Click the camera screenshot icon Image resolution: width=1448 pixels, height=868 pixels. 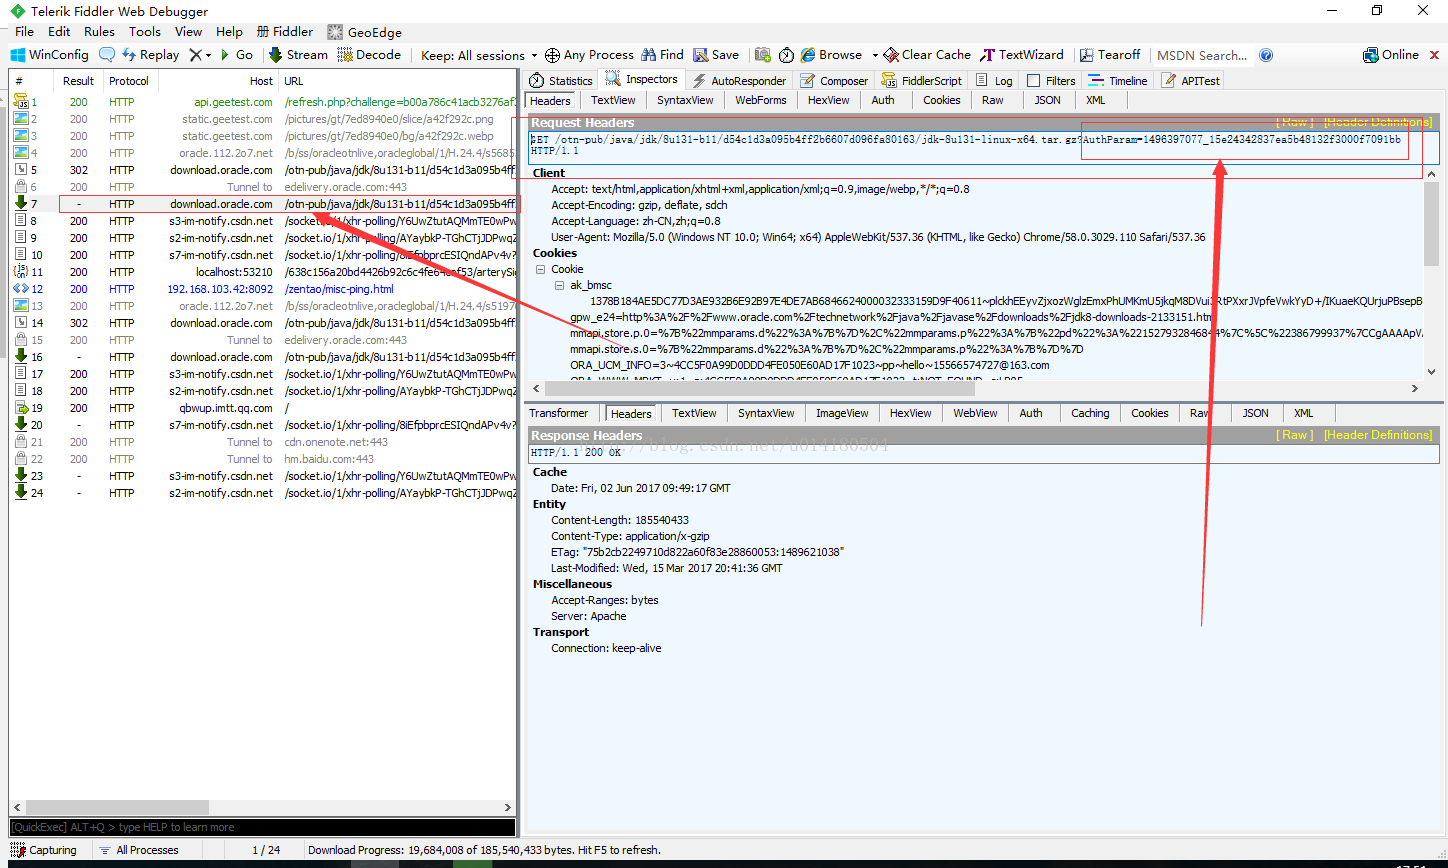(x=763, y=55)
